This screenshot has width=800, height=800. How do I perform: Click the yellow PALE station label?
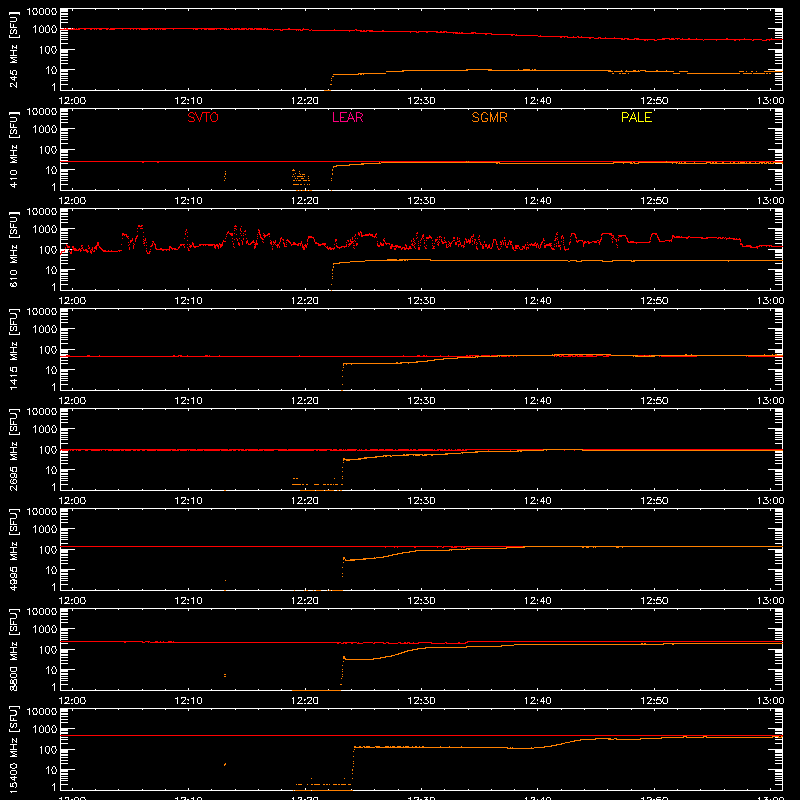(636, 117)
